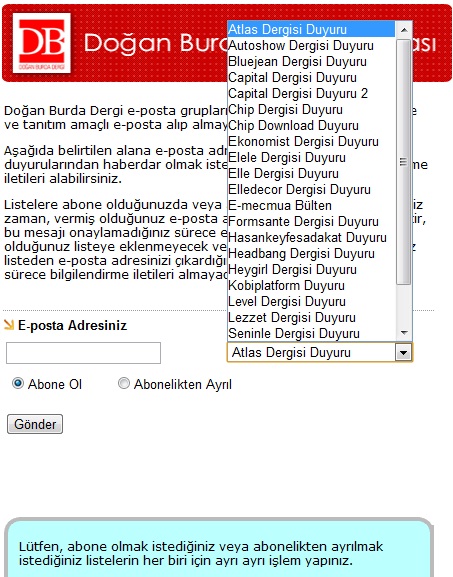453x577 pixels.
Task: Select Level Dergisi Duyuru entry
Action: click(x=311, y=301)
